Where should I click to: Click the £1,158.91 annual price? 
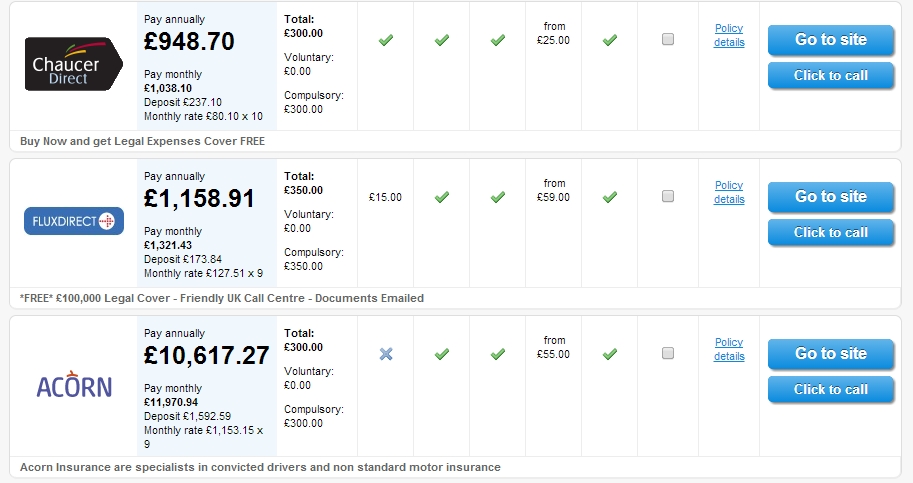pyautogui.click(x=199, y=198)
